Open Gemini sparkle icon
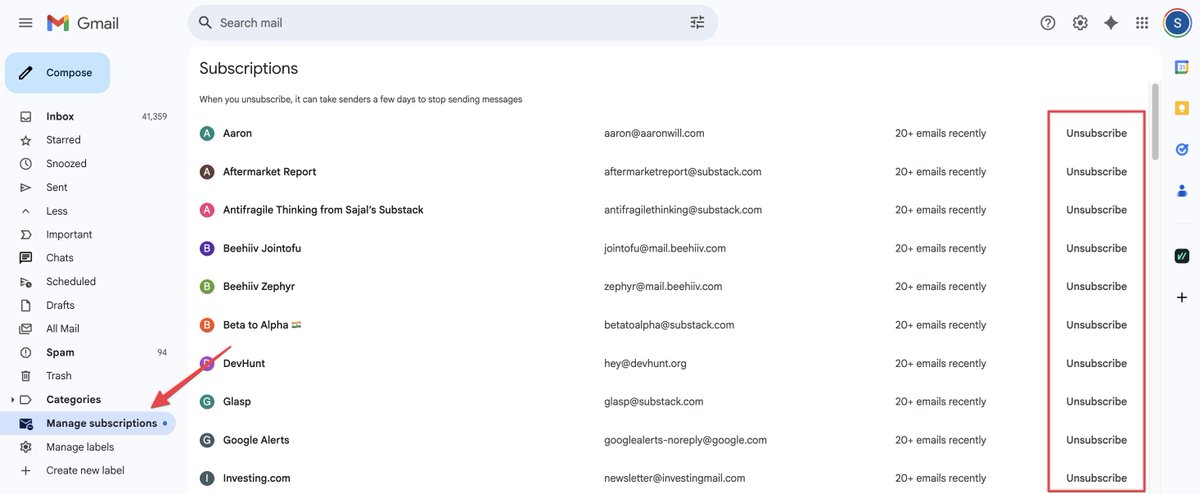 point(1111,22)
